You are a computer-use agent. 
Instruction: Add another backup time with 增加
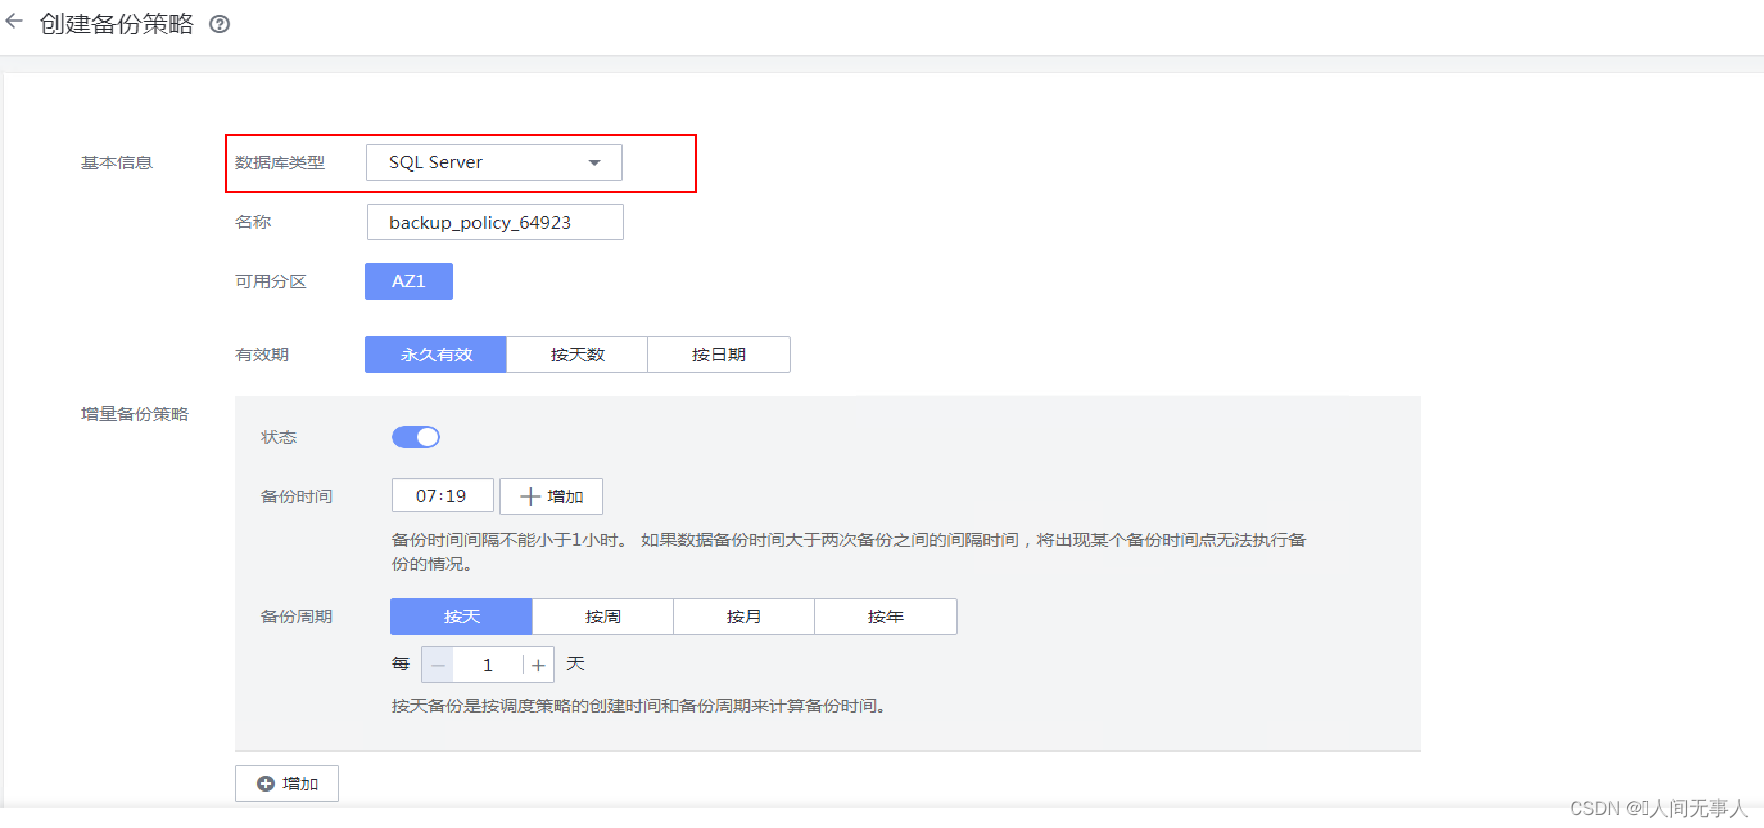(x=551, y=496)
